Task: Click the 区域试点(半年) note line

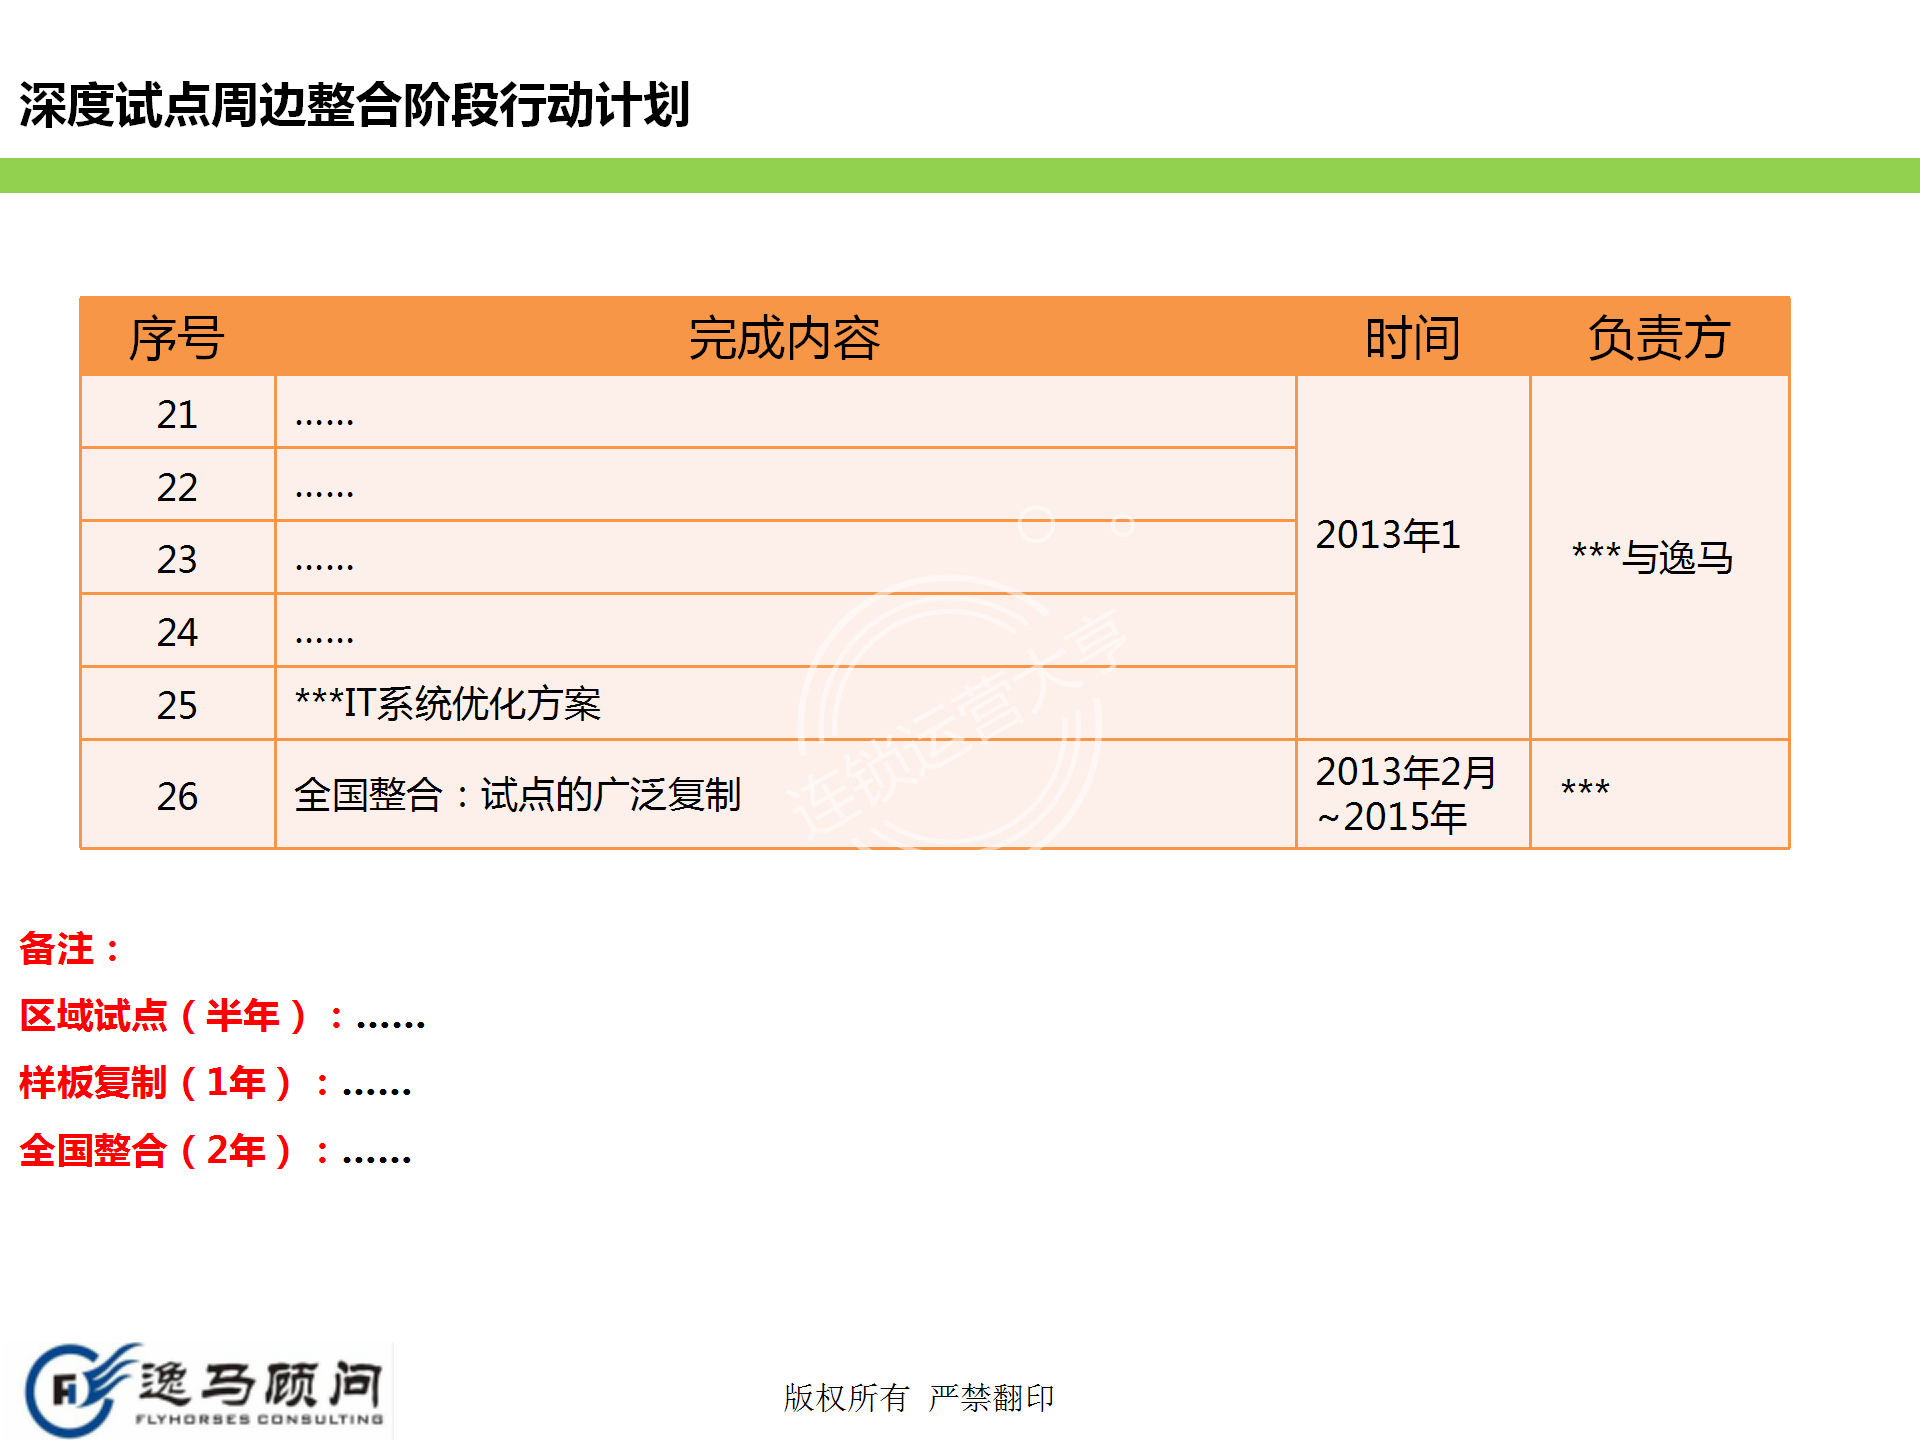Action: pyautogui.click(x=222, y=1017)
